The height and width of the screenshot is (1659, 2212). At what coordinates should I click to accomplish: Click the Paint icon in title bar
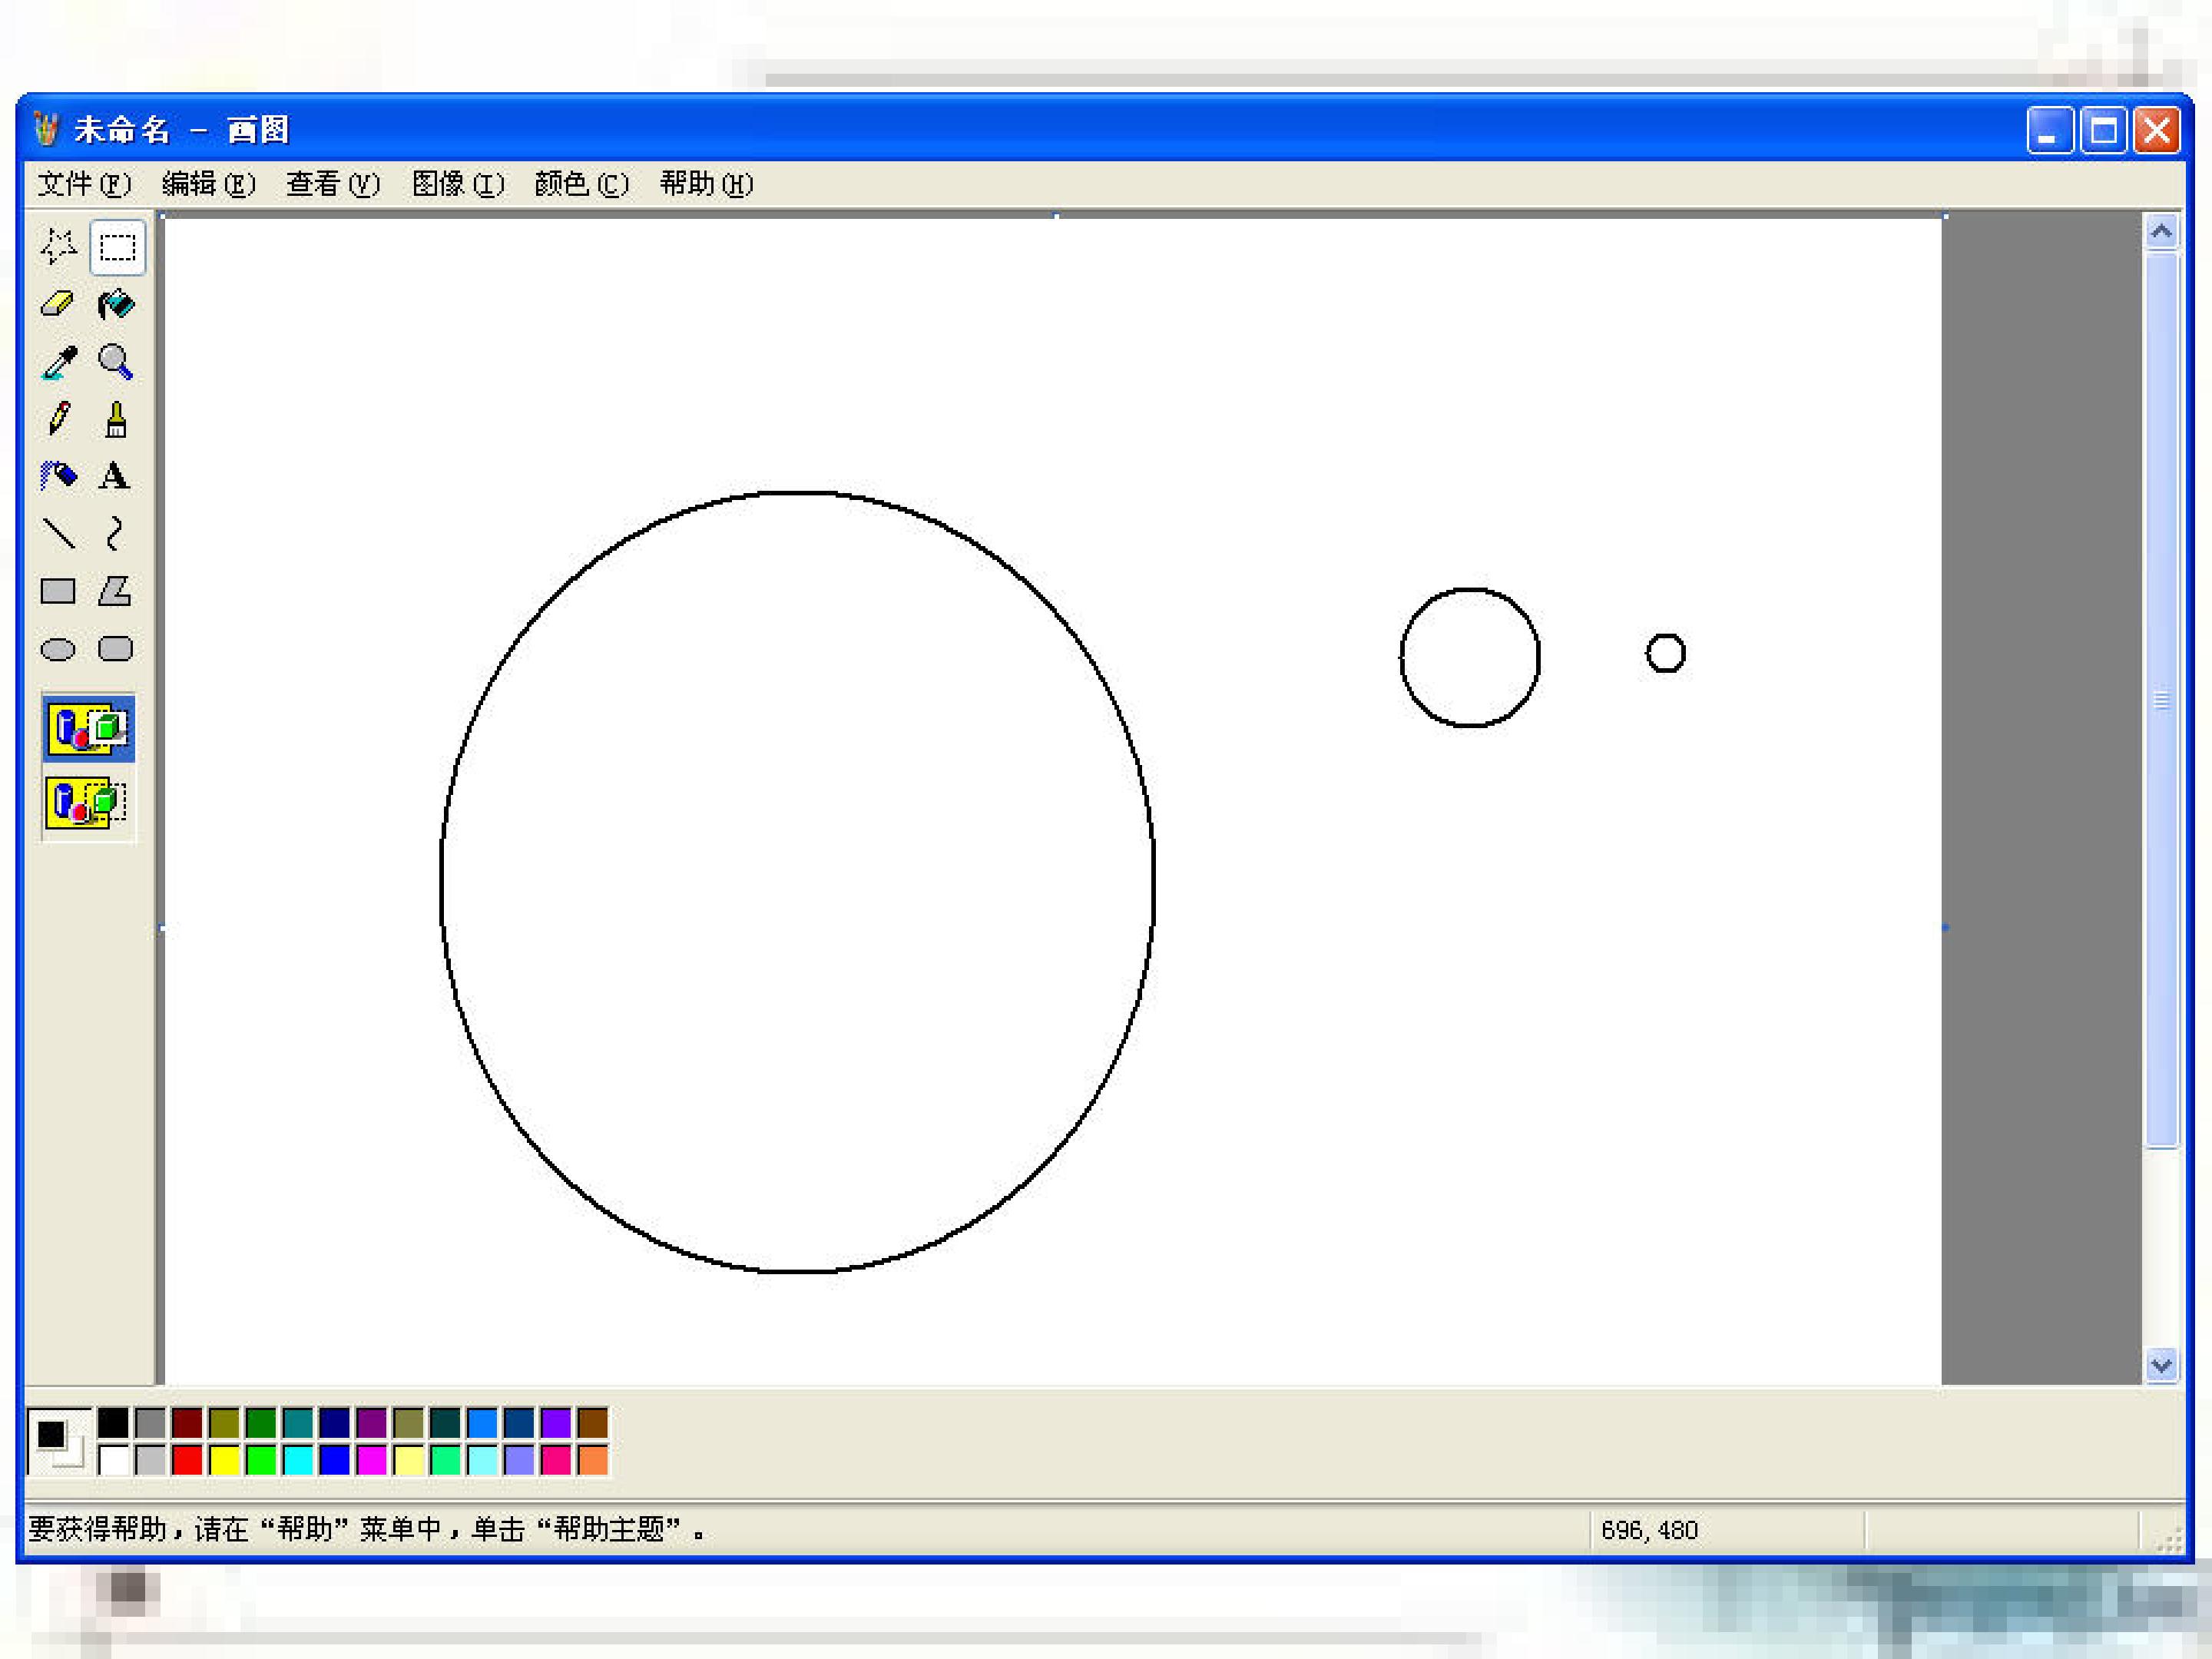(x=46, y=129)
